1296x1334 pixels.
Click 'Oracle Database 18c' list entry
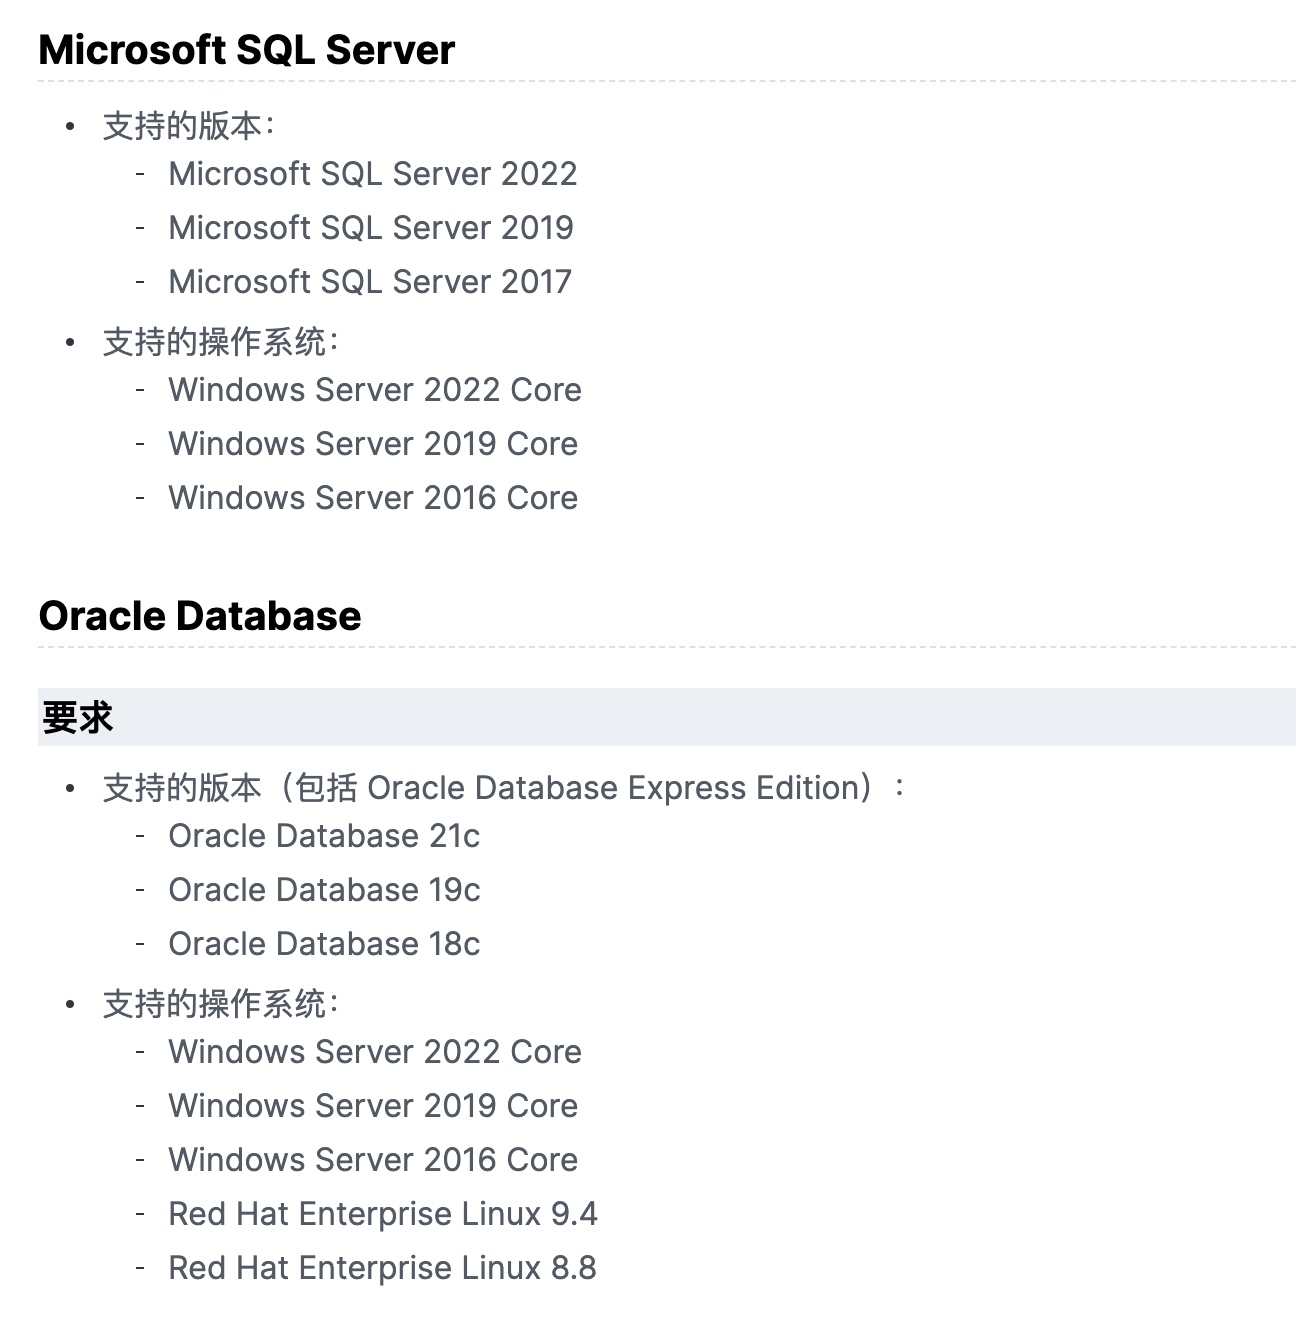(324, 944)
